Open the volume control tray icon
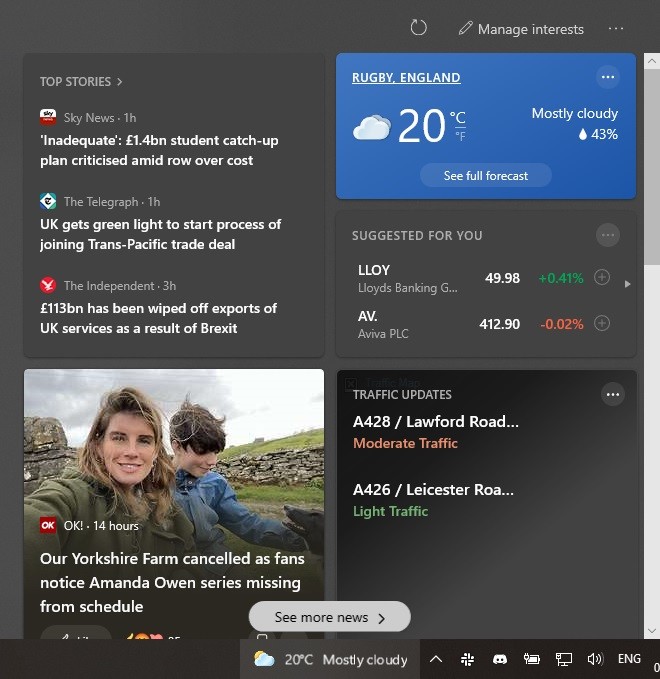 pyautogui.click(x=595, y=659)
